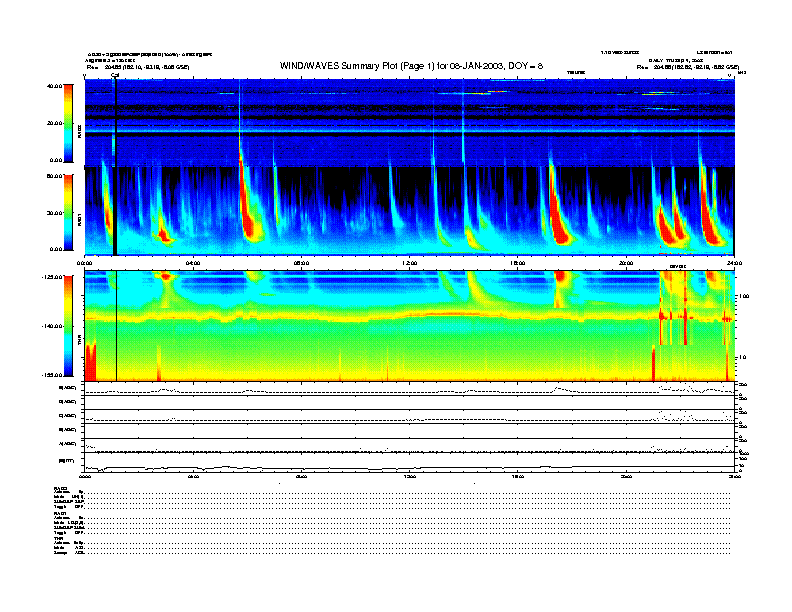Click the 08:00 label under RAD1 spectrogram
The height and width of the screenshot is (612, 792).
301,263
